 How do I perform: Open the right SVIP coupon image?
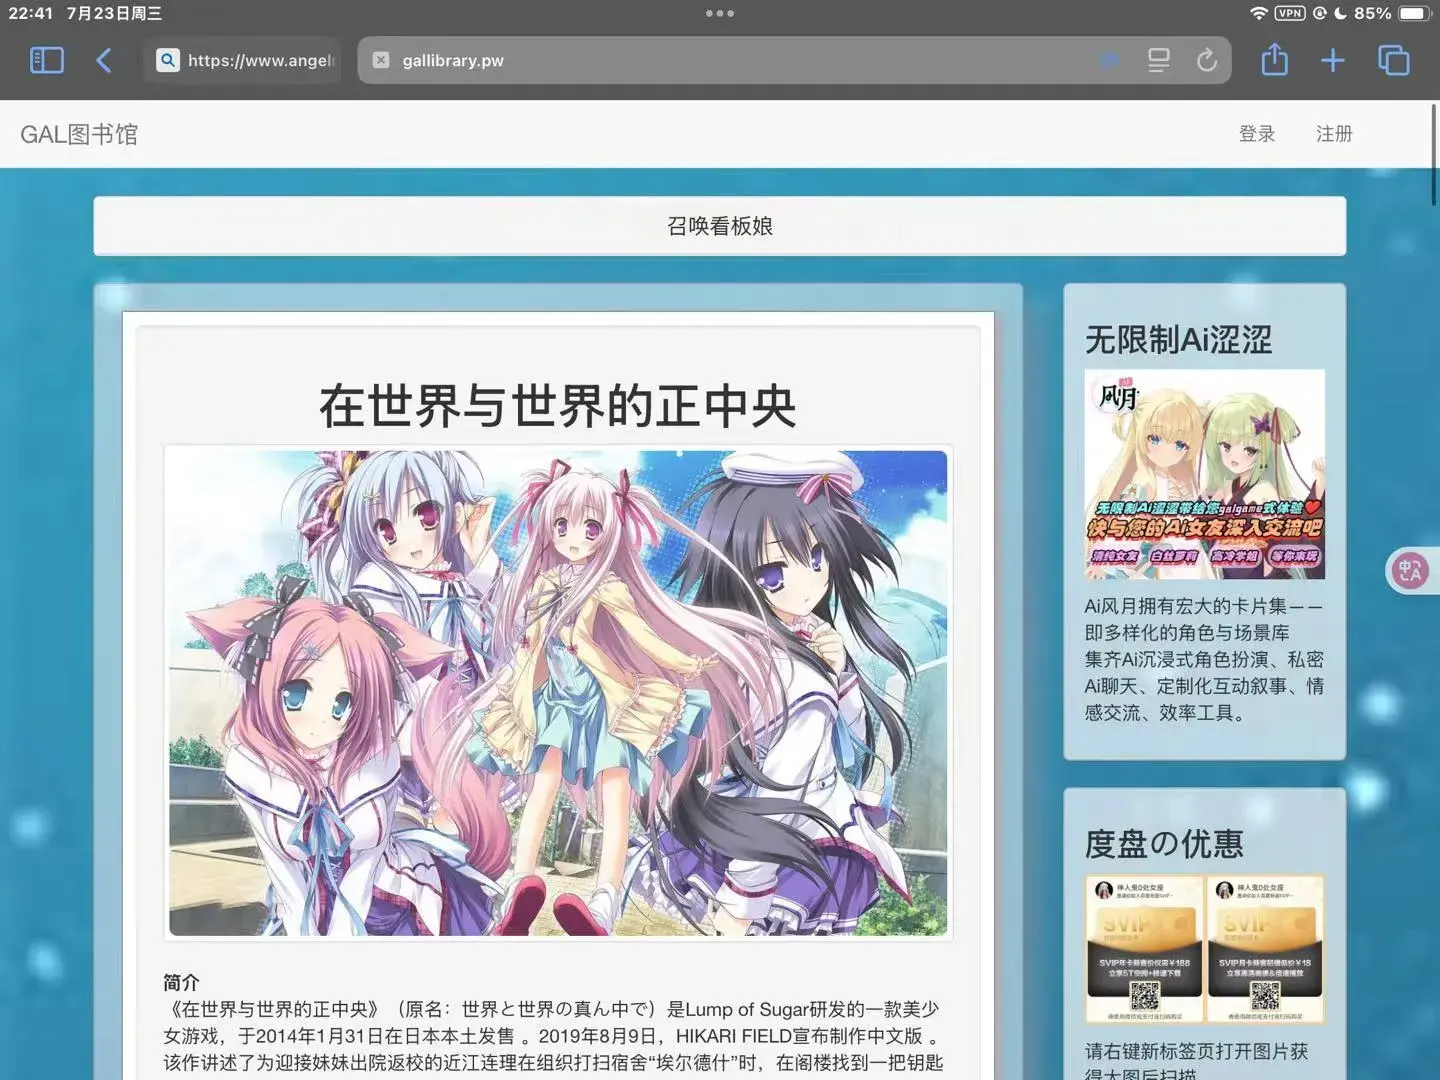click(1265, 949)
